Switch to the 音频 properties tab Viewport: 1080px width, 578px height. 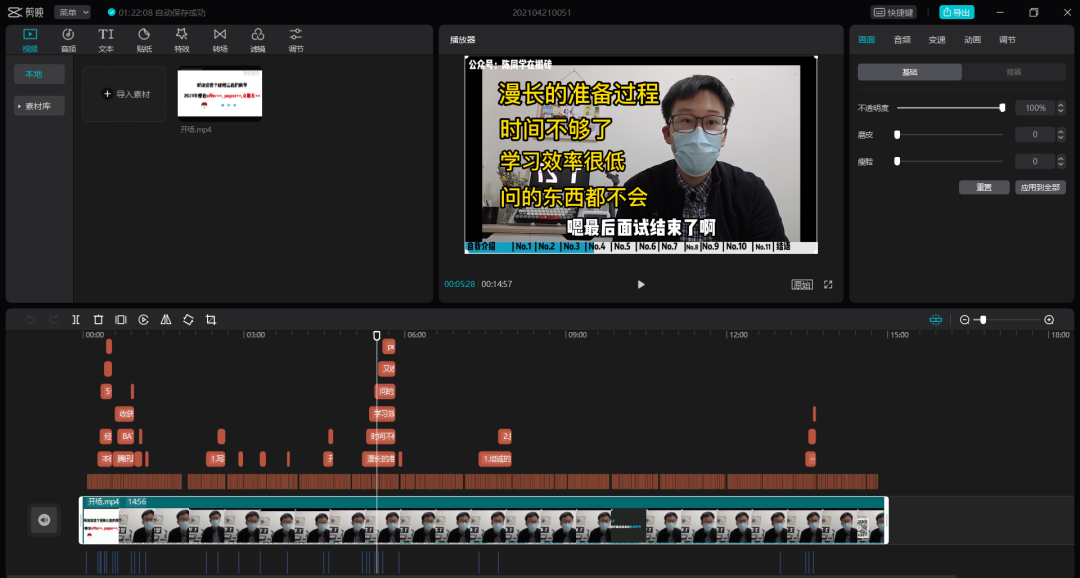tap(902, 40)
